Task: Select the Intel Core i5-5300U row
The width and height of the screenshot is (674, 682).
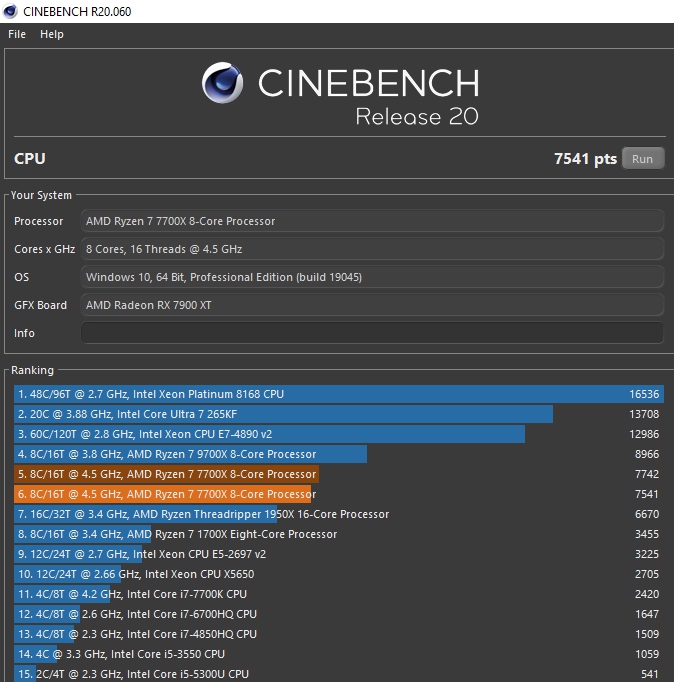Action: tap(339, 674)
